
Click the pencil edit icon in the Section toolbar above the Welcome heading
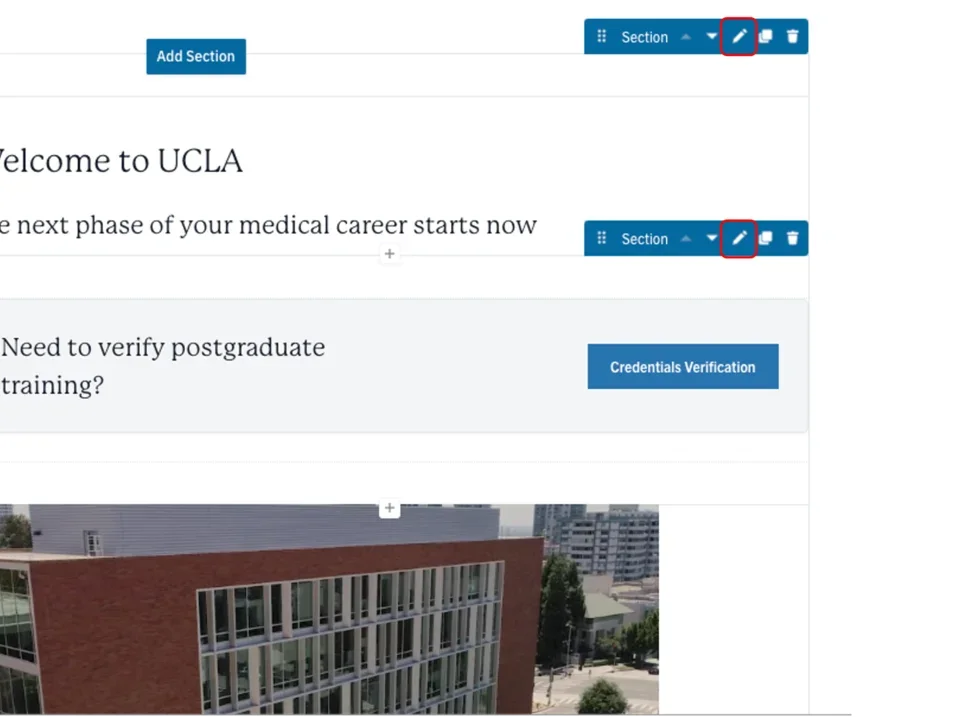[x=739, y=37]
